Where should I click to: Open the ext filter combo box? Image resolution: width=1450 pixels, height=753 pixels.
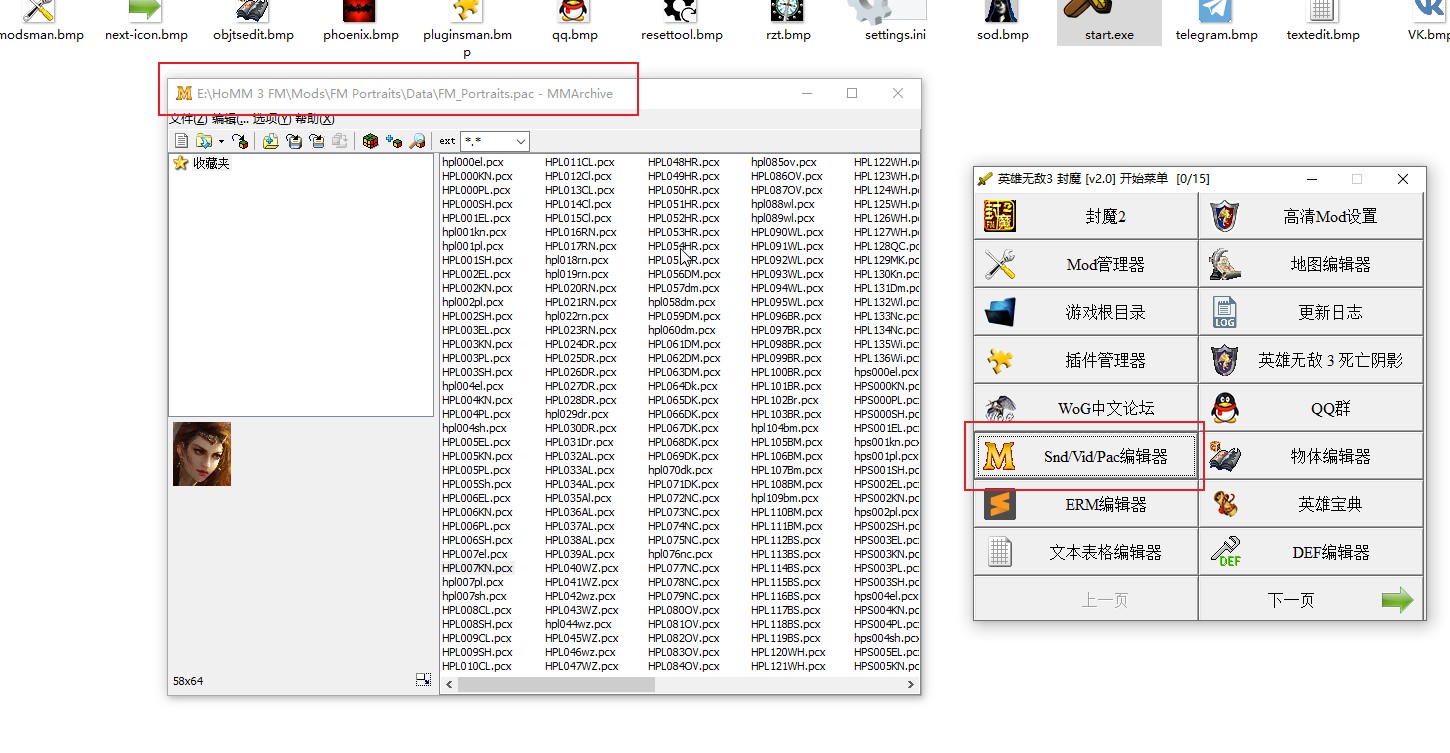point(495,141)
